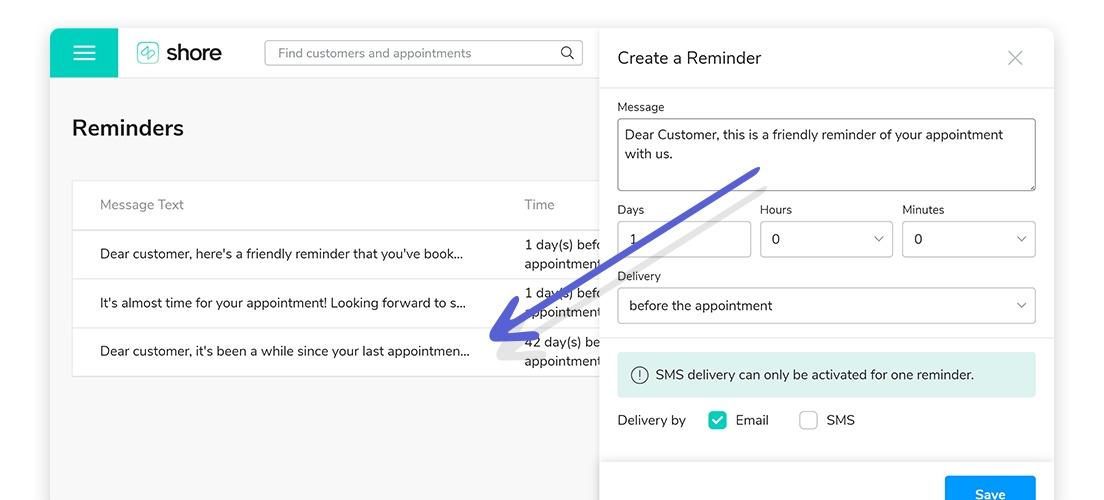
Task: Open the 'it's been a while' reminder row
Action: pyautogui.click(x=336, y=351)
